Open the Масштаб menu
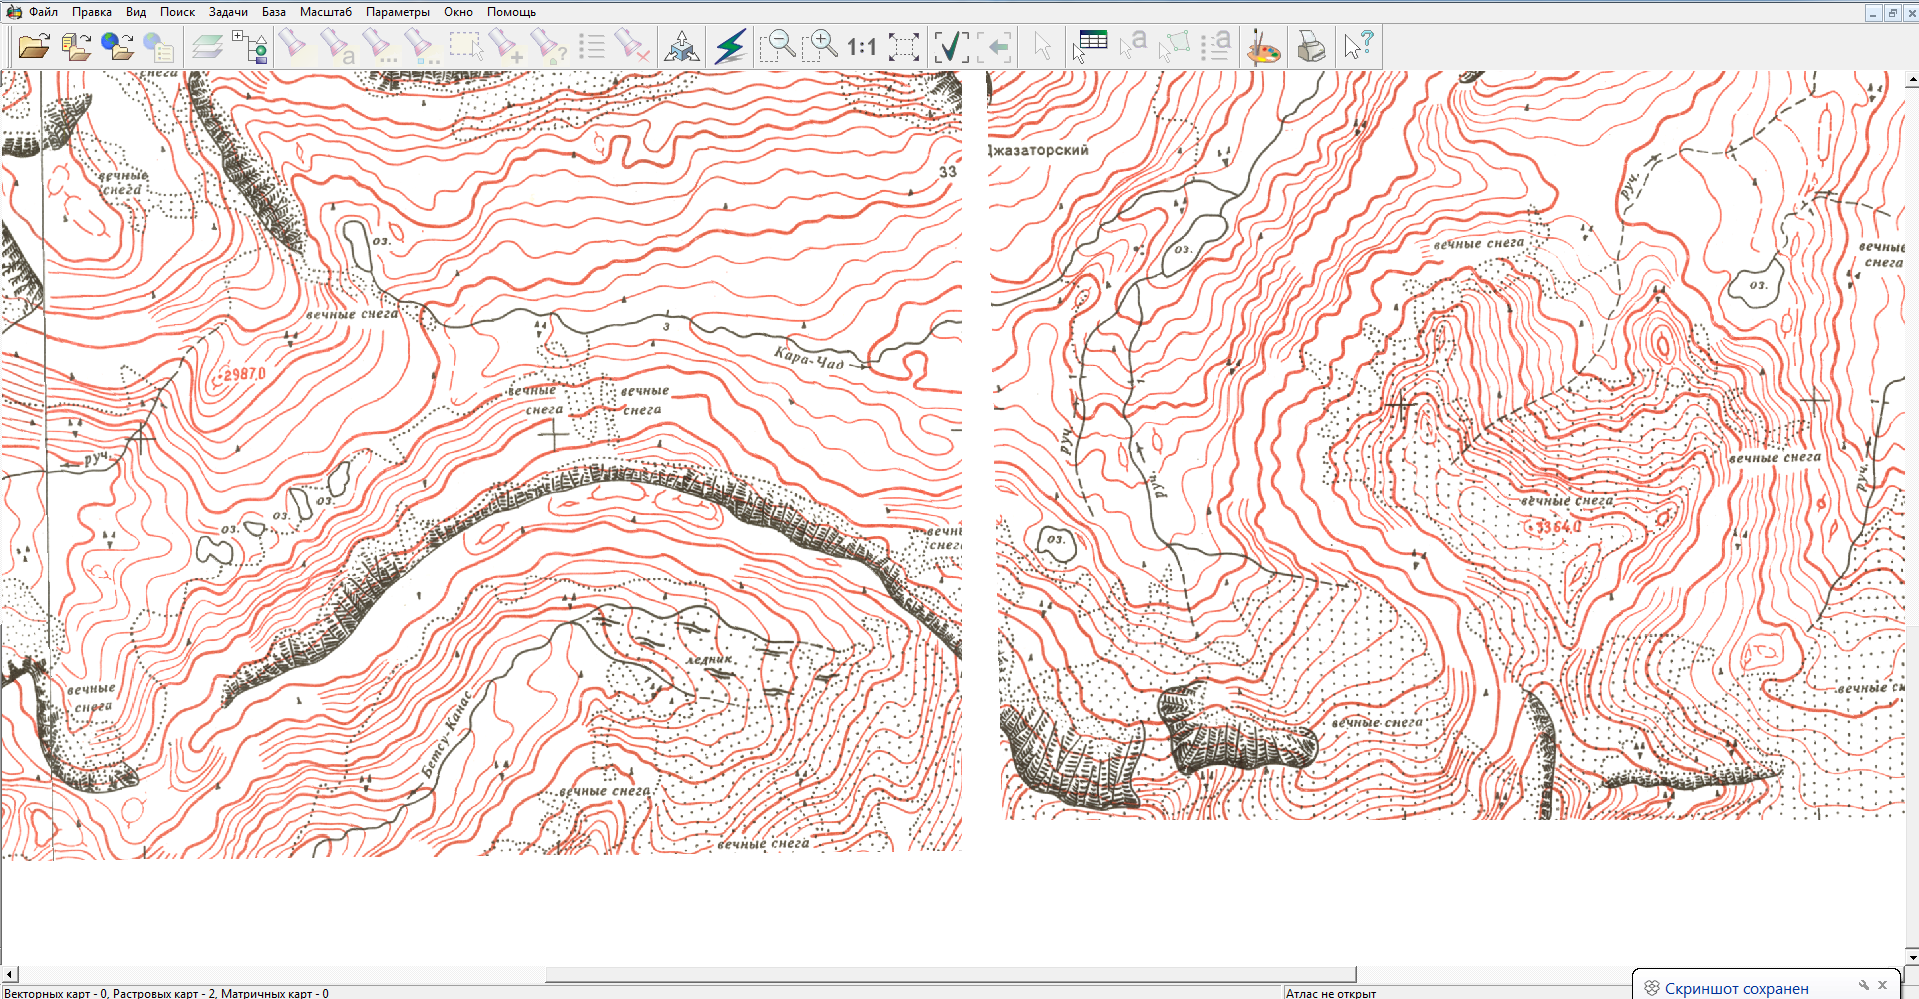The width and height of the screenshot is (1919, 999). pyautogui.click(x=325, y=12)
